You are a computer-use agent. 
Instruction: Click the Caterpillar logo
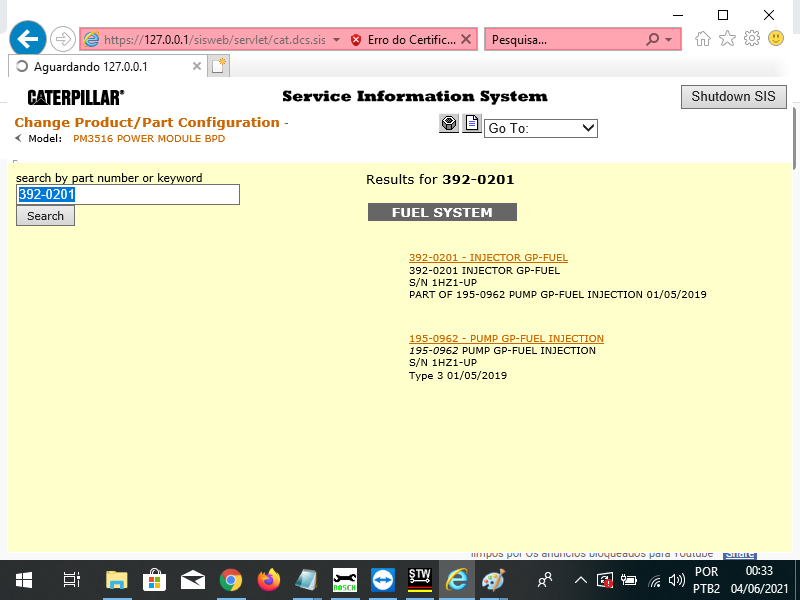tap(76, 97)
